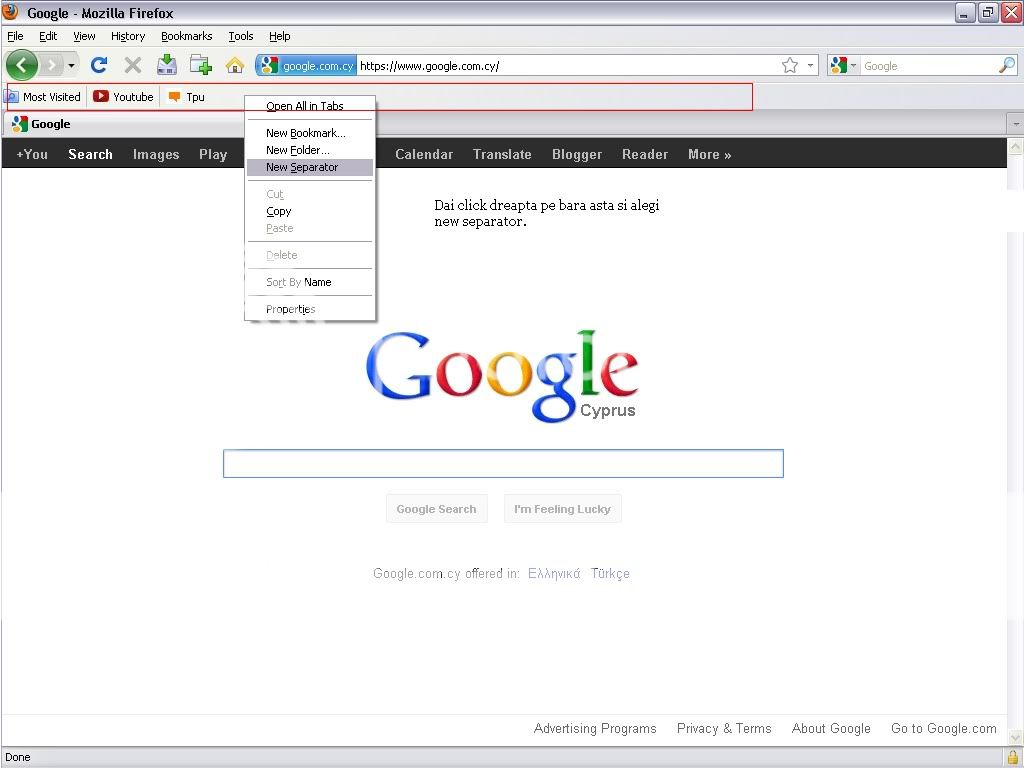Switch language to Türkçe

click(x=610, y=573)
